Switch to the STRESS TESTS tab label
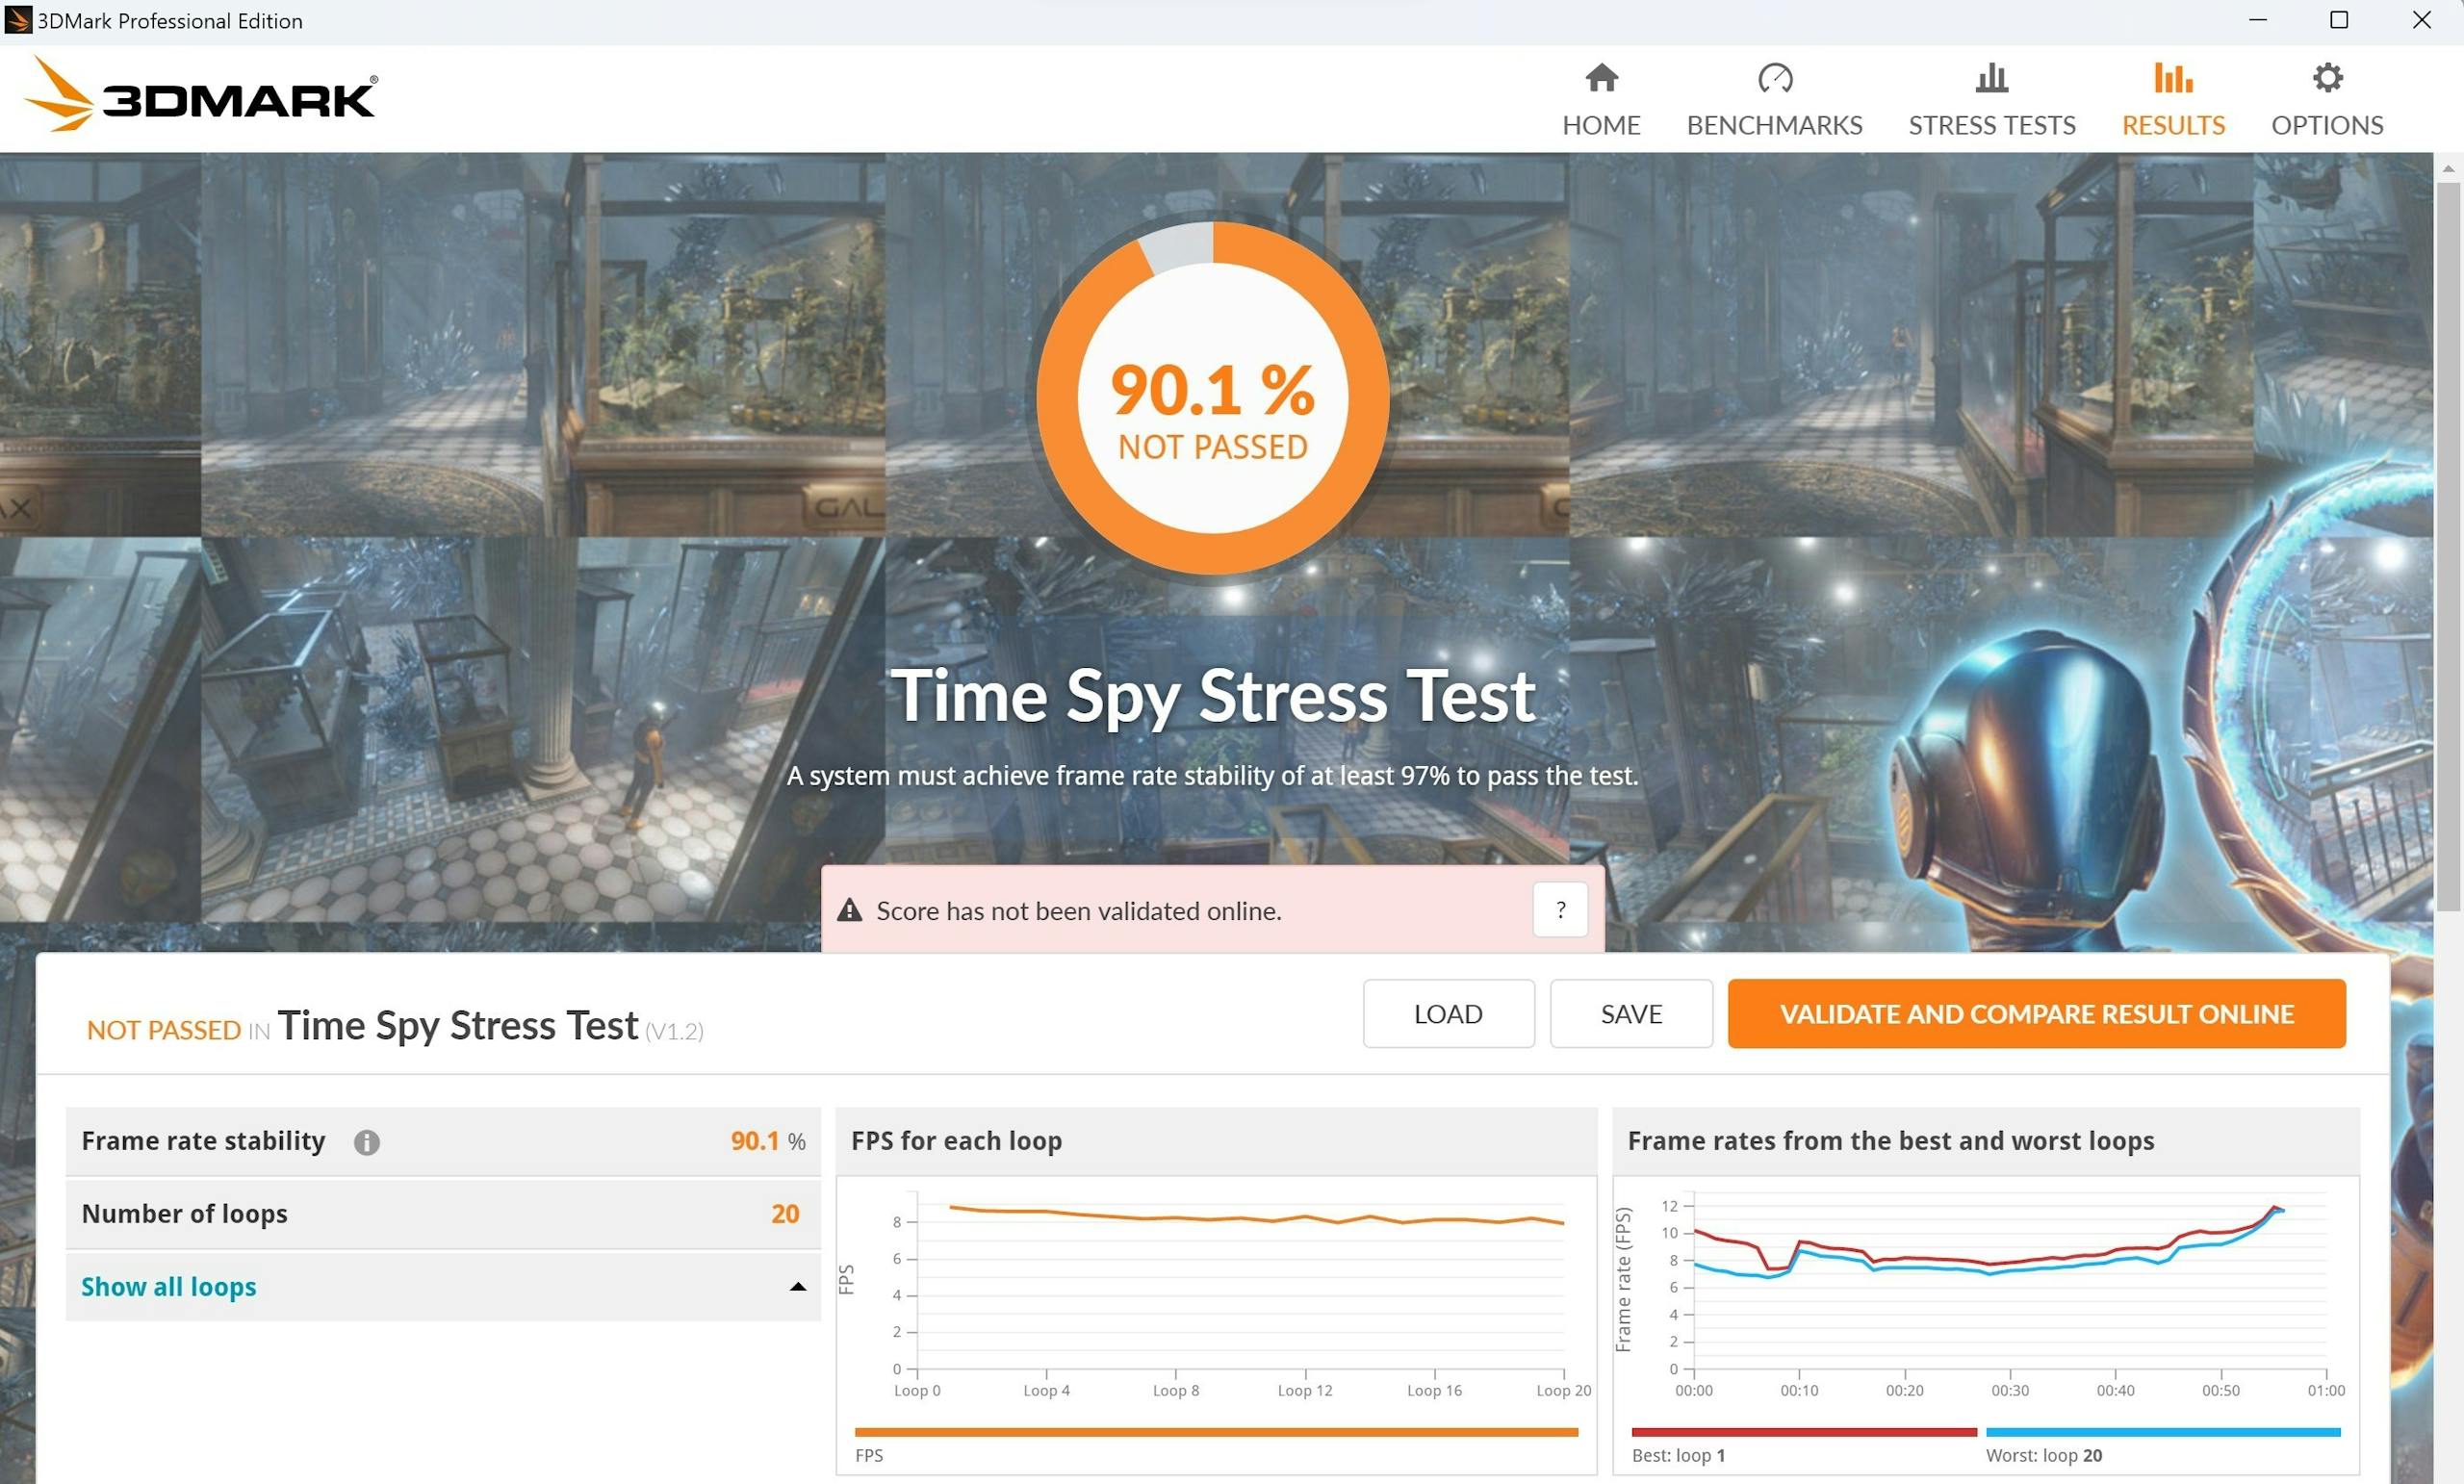The width and height of the screenshot is (2464, 1484). click(x=1991, y=125)
